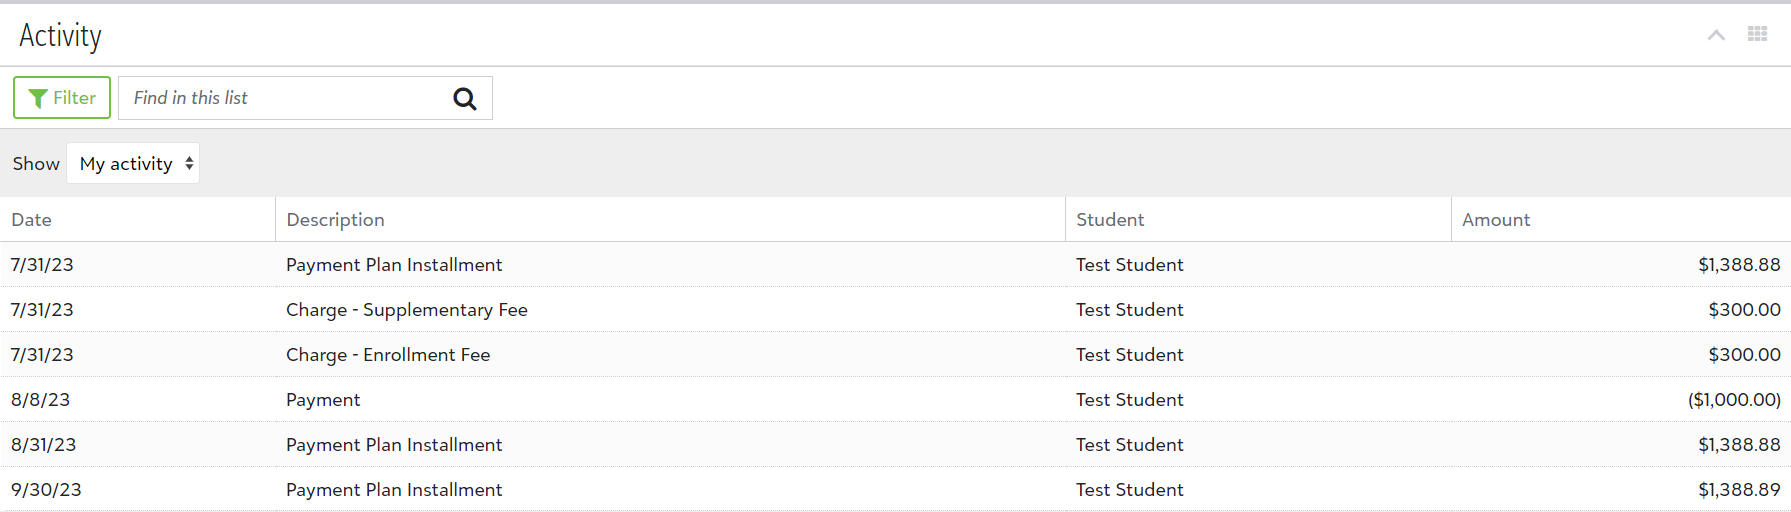The height and width of the screenshot is (512, 1791).
Task: Open the 8/31/23 Payment Plan Installment row
Action: pos(394,445)
